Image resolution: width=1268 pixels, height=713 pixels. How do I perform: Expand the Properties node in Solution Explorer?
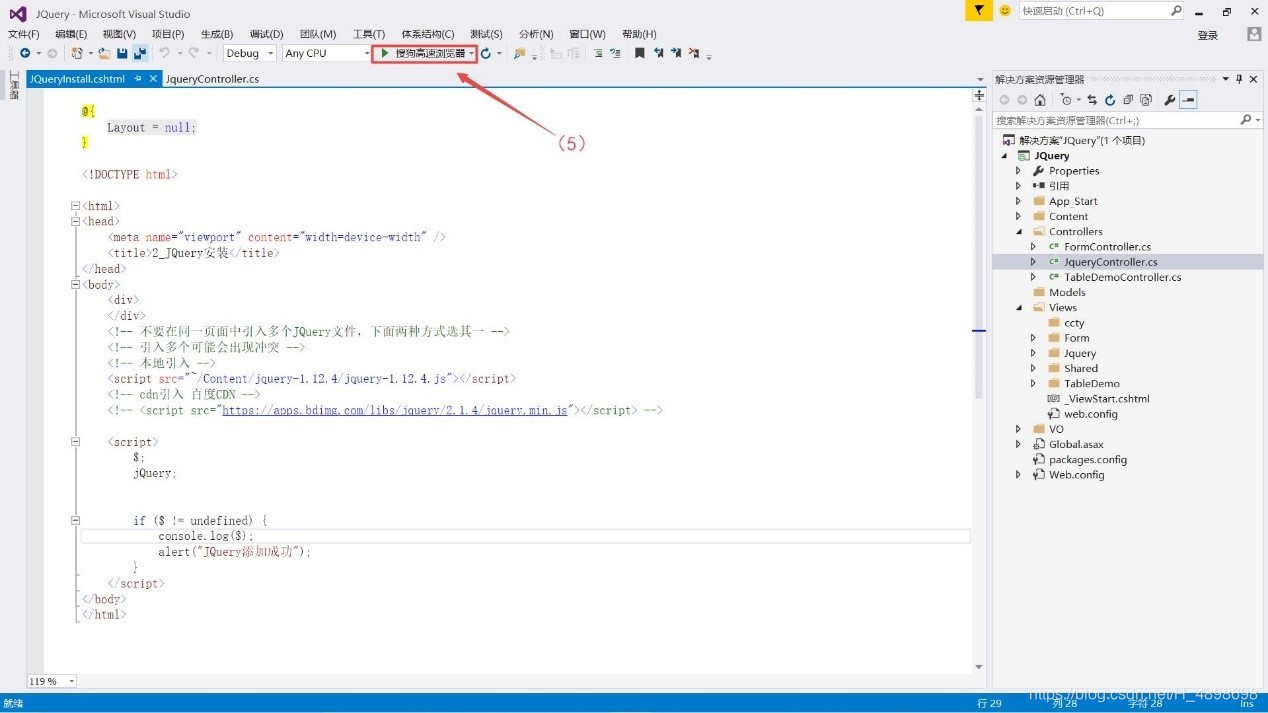click(1019, 171)
